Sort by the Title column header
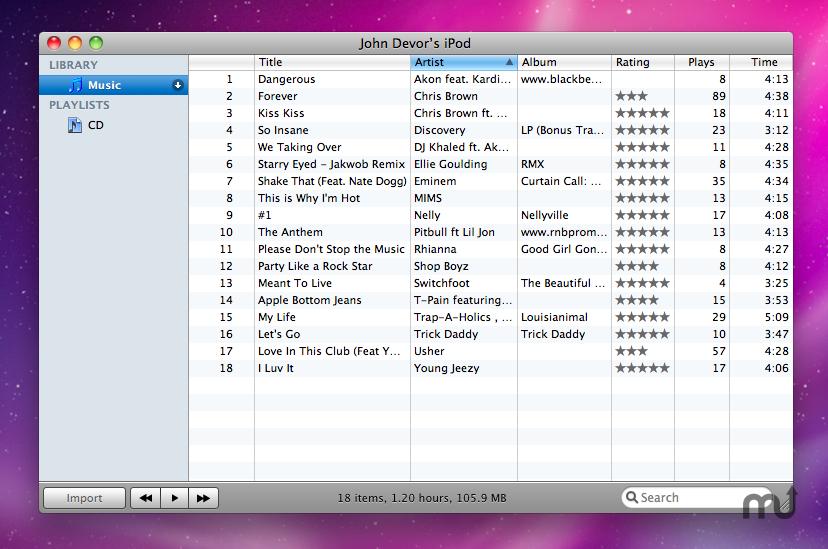 coord(332,62)
